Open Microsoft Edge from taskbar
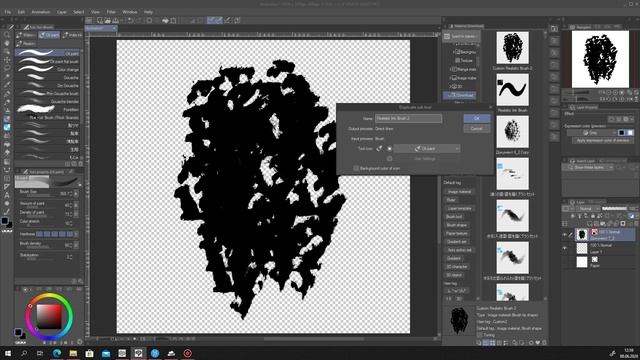The image size is (640, 360). point(57,353)
